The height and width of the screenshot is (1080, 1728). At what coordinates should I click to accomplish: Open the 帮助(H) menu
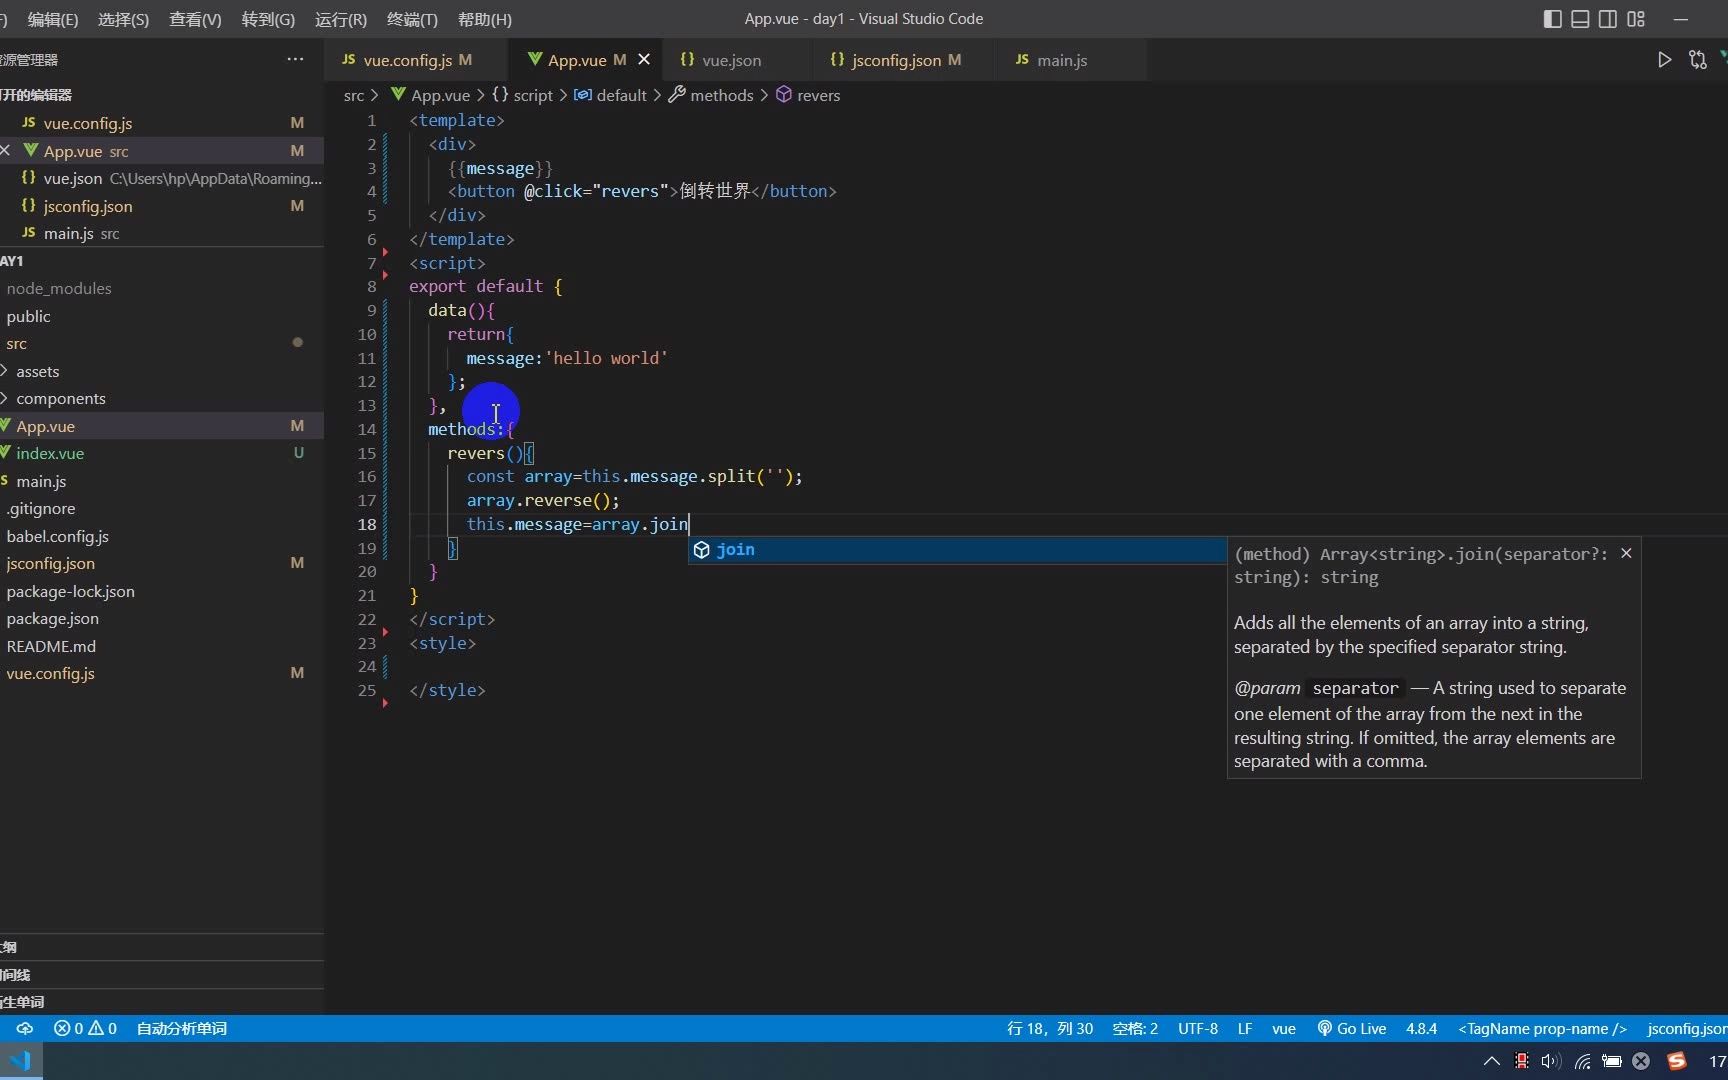tap(484, 19)
